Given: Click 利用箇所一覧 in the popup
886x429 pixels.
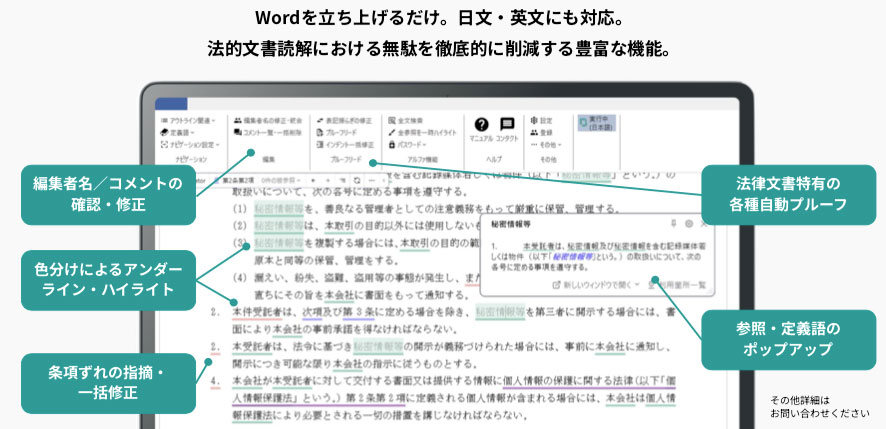Looking at the screenshot, I should tap(677, 285).
